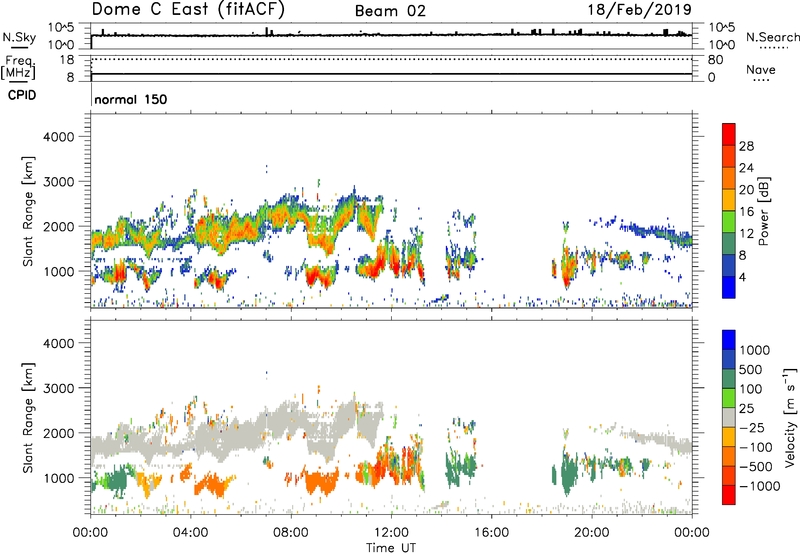Click the '4' power colorbar tick
The width and height of the screenshot is (800, 554).
[742, 277]
